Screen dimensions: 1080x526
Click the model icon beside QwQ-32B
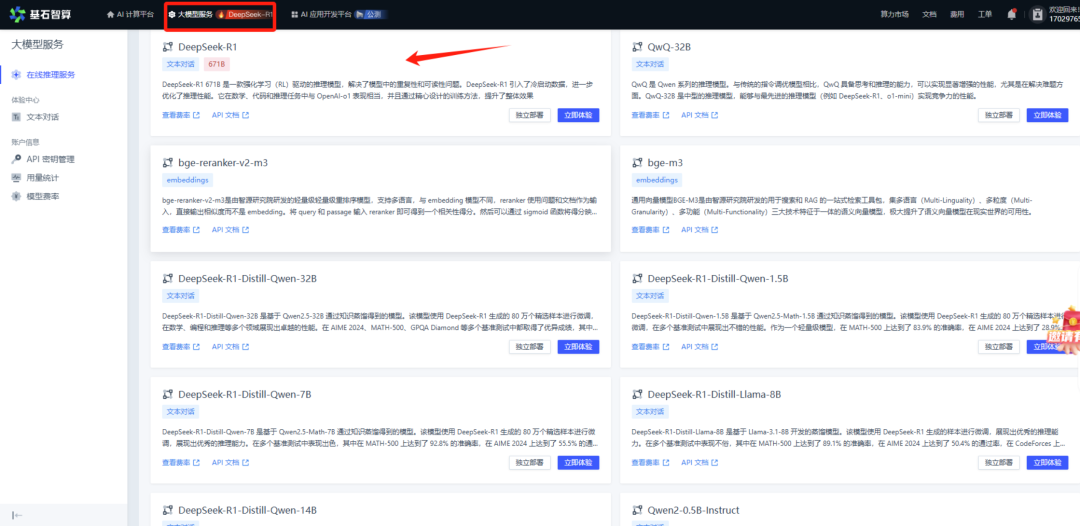tap(637, 48)
